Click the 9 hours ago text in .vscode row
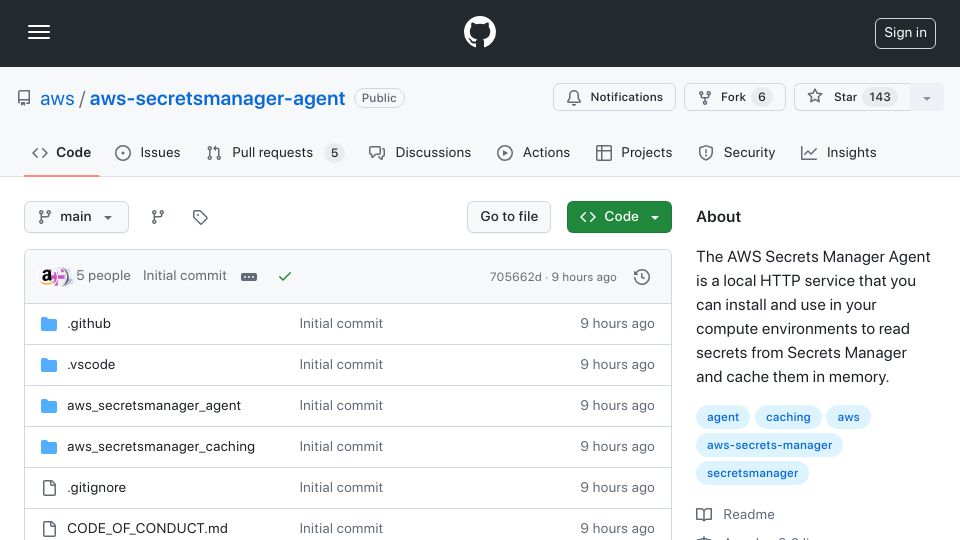The image size is (960, 540). click(x=617, y=364)
